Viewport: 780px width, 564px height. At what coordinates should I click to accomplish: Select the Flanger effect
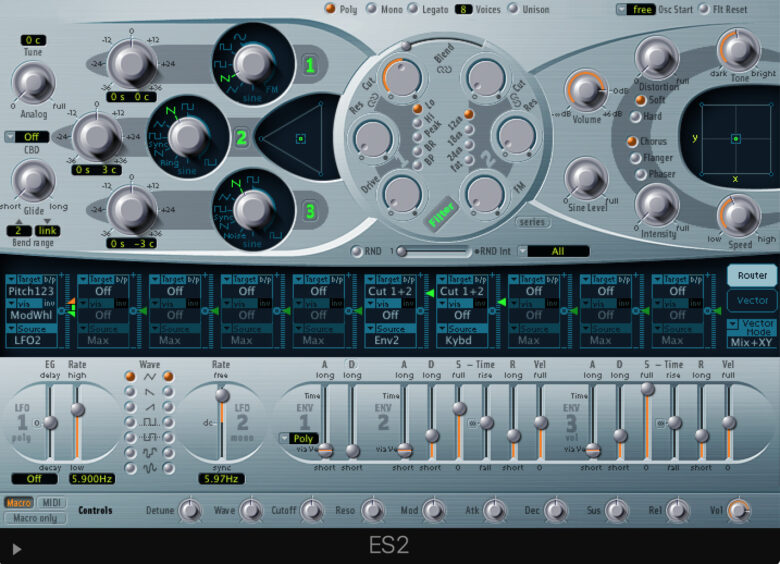636,158
